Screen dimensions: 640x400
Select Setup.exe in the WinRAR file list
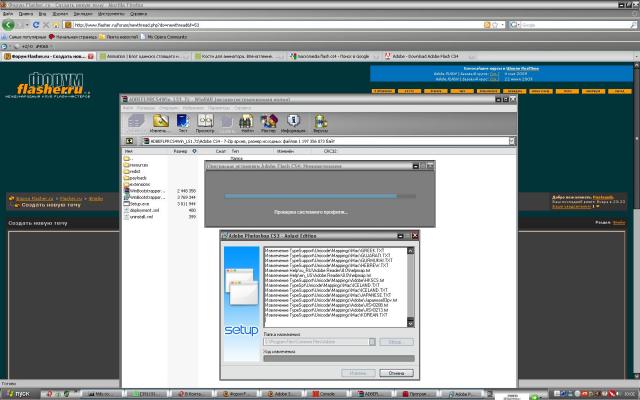[x=136, y=204]
